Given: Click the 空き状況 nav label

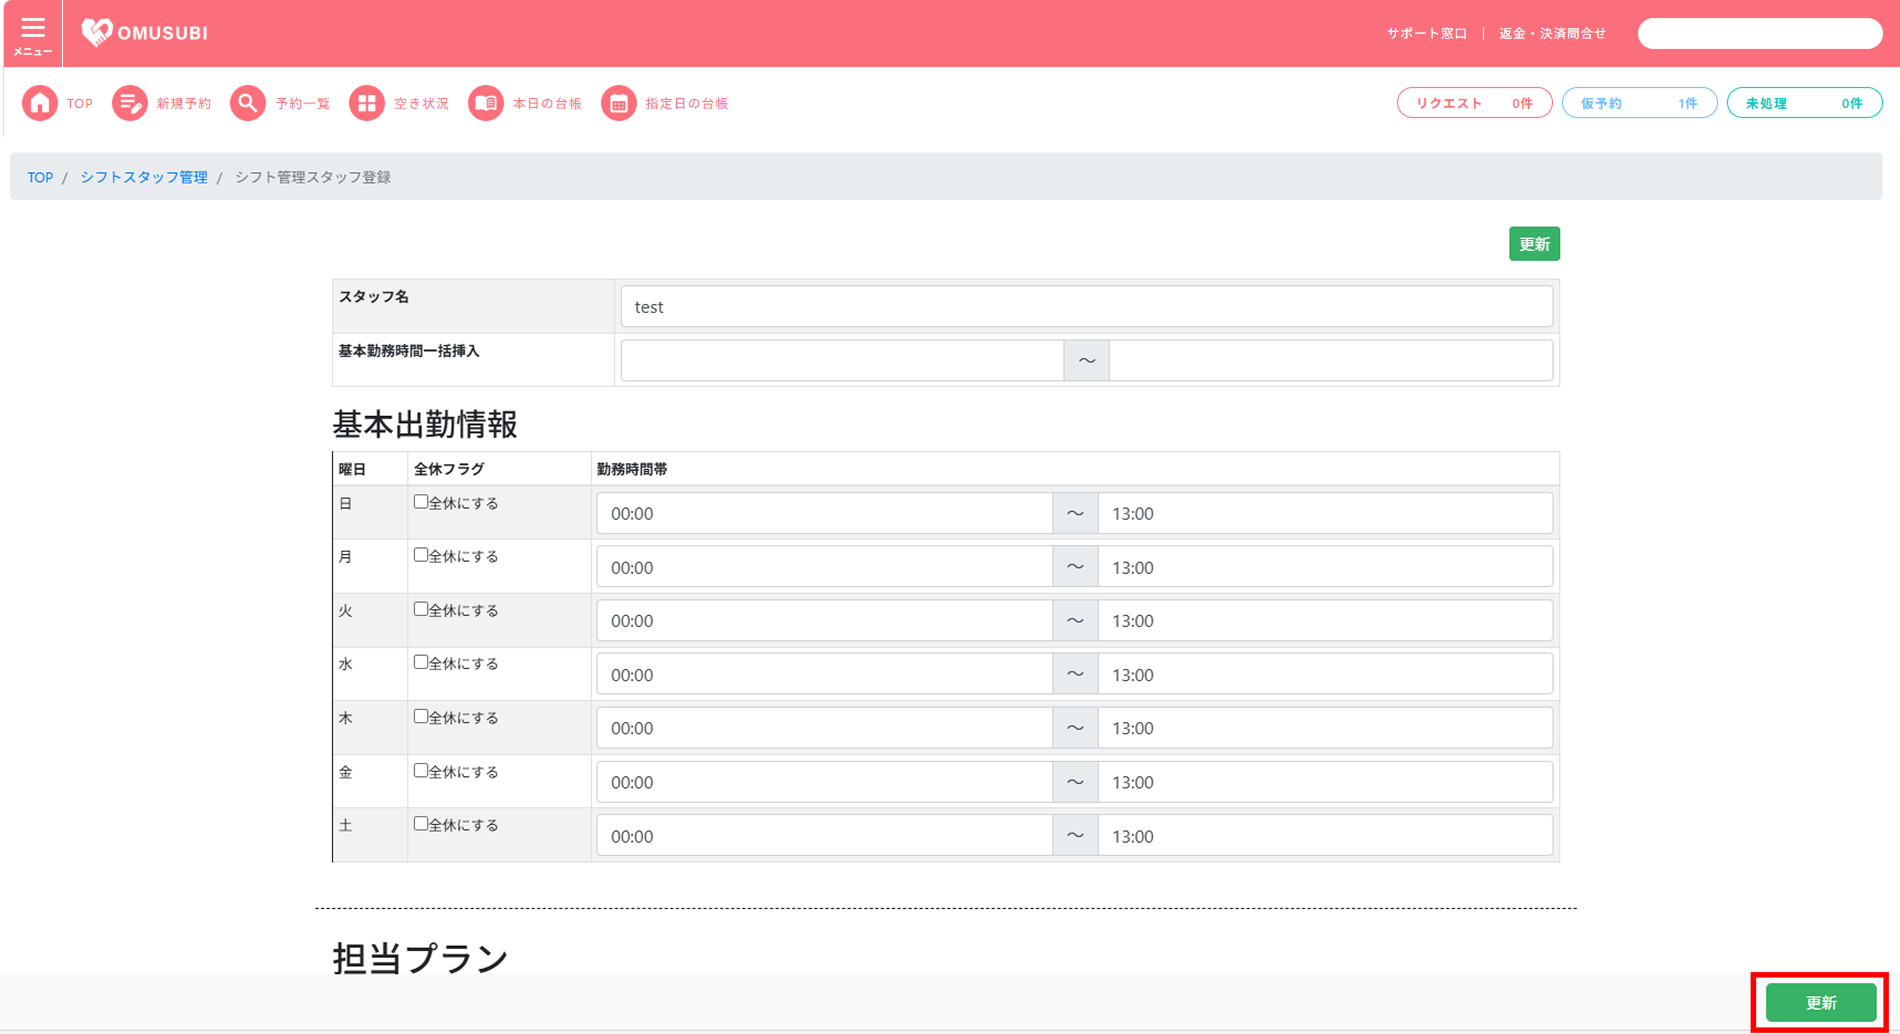Looking at the screenshot, I should [x=422, y=103].
